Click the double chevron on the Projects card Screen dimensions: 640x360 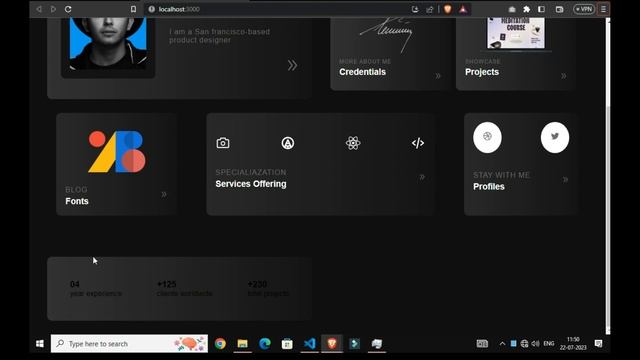coord(564,76)
